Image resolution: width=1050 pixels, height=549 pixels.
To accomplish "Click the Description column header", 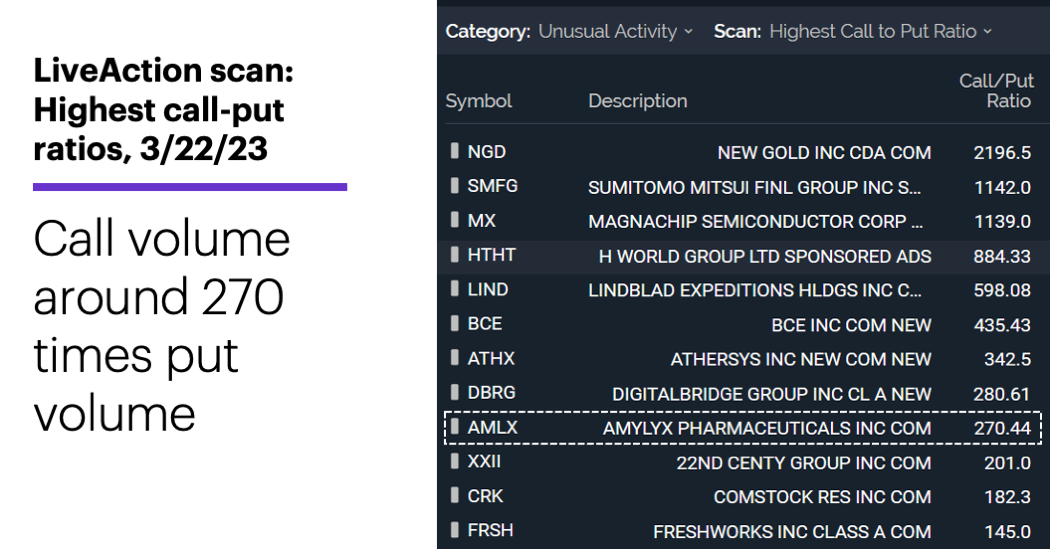I will pos(638,101).
